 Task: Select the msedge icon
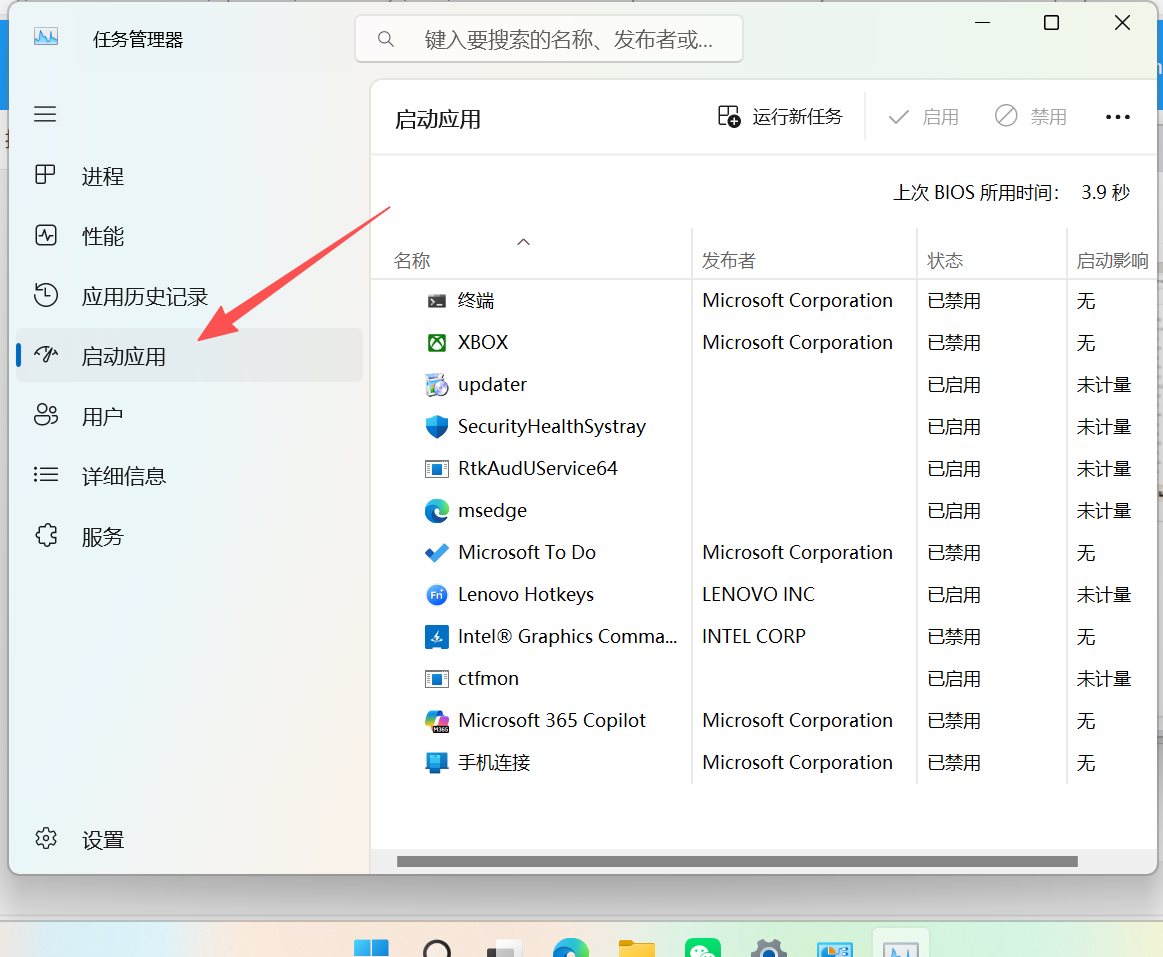(437, 510)
